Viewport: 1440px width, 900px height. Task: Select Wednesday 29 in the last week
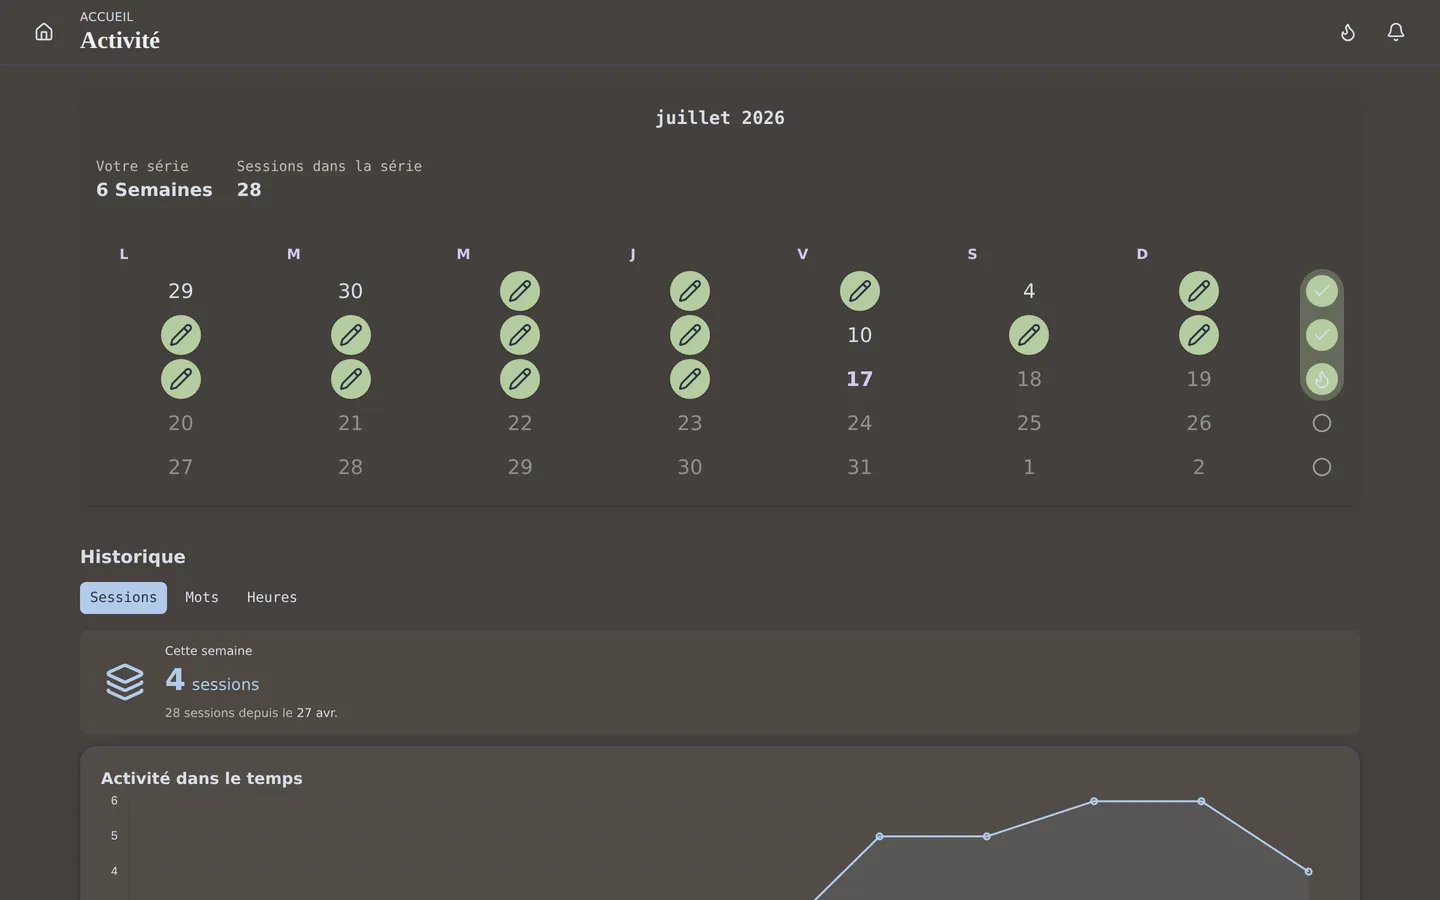[x=520, y=467]
